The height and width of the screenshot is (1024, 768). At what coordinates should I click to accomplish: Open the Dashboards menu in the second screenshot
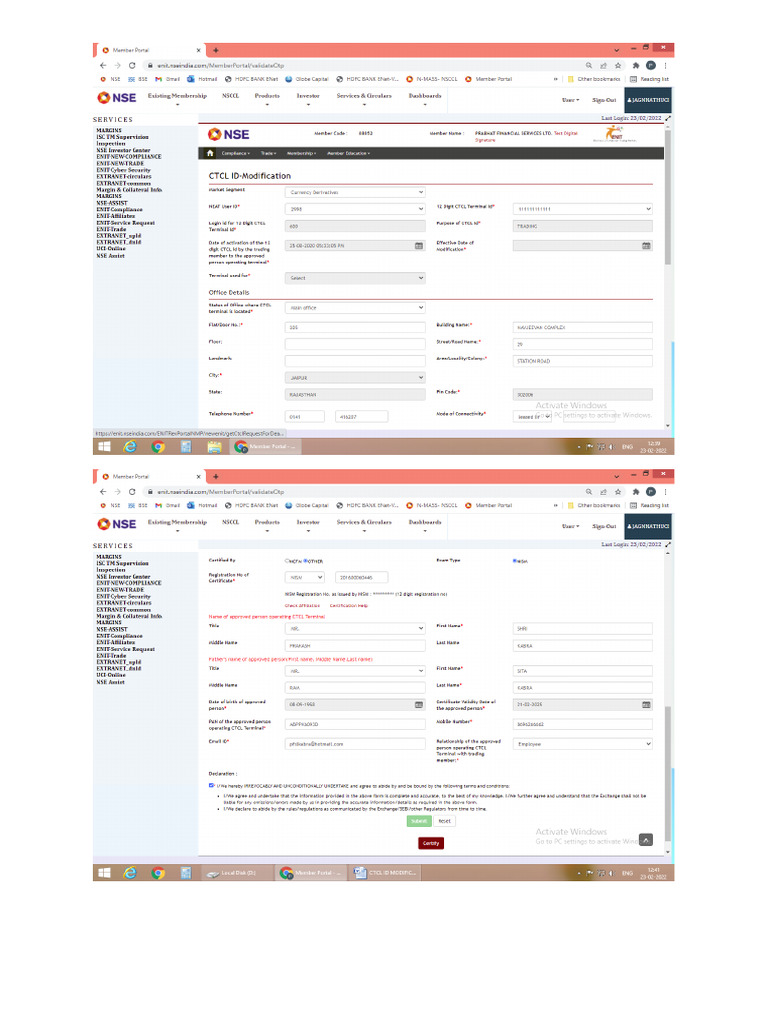[x=424, y=523]
